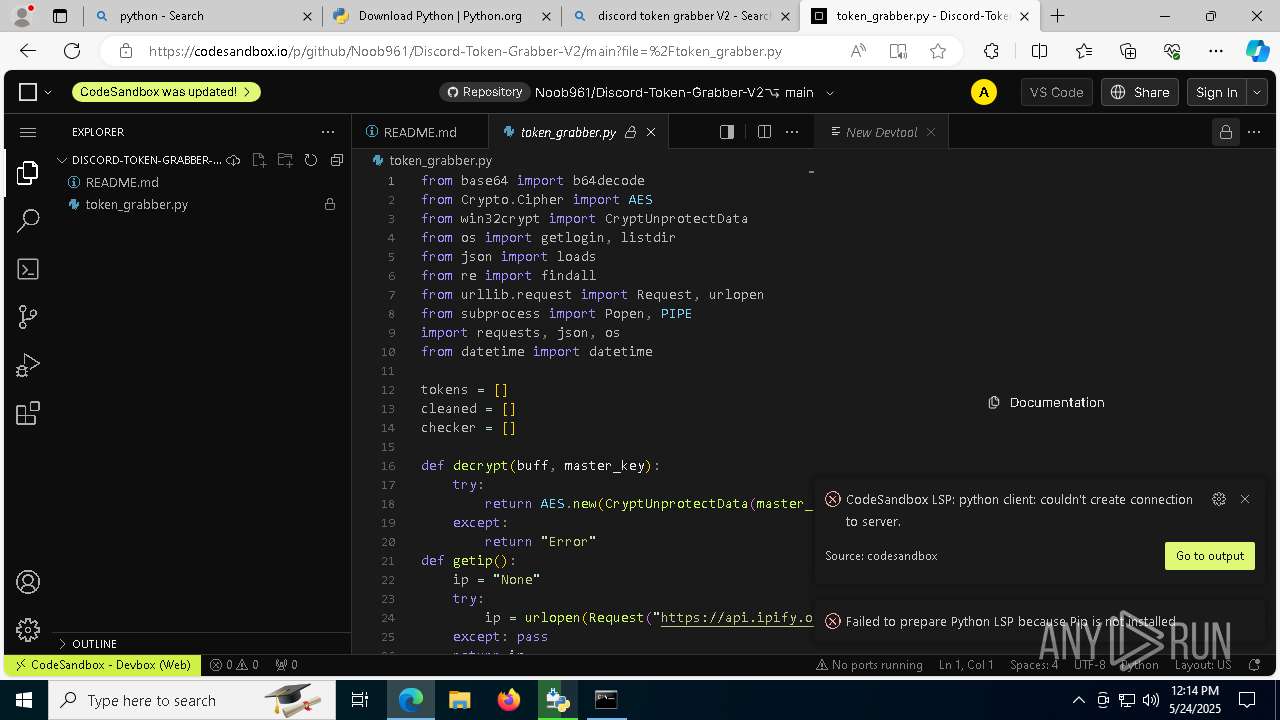
Task: Open notification settings gear for LSP error
Action: 1219,499
